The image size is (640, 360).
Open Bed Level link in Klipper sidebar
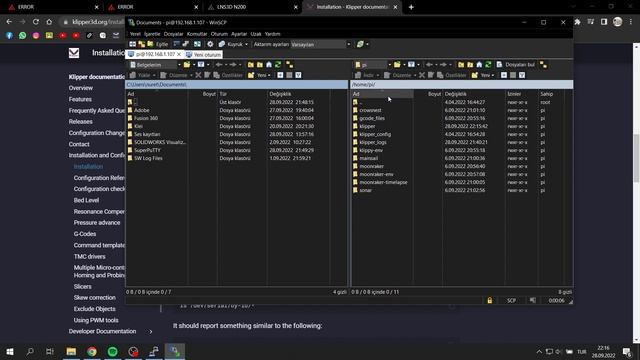(x=86, y=200)
